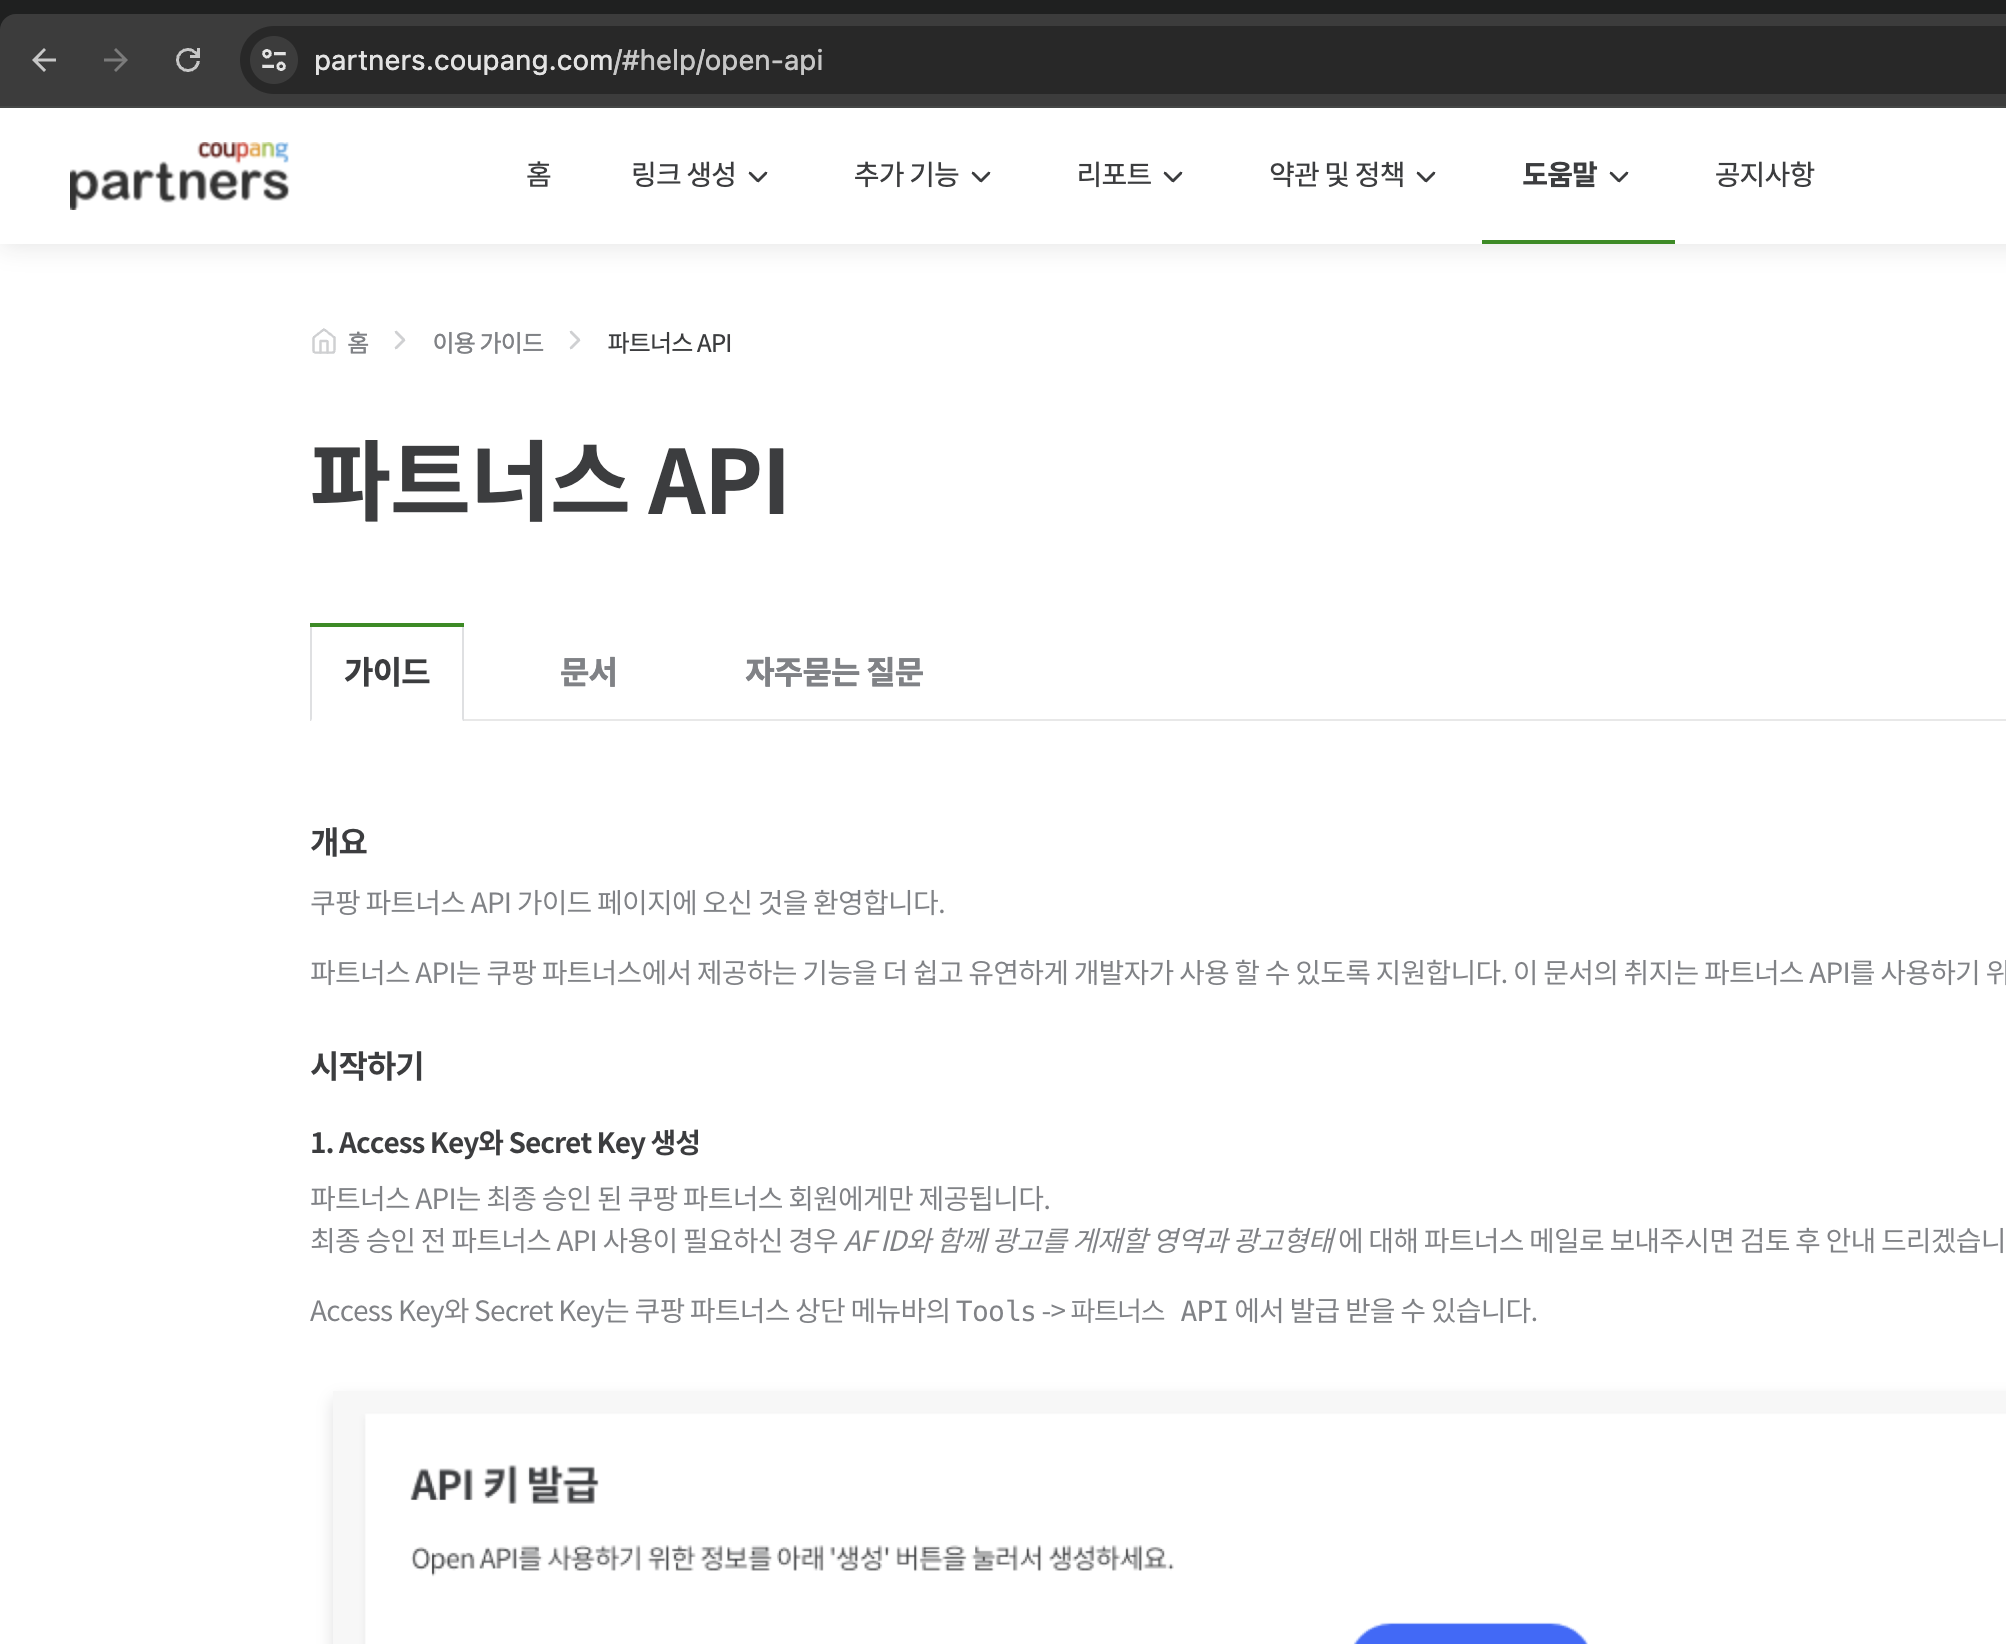Click the 홈 breadcrumb link

pyautogui.click(x=358, y=343)
